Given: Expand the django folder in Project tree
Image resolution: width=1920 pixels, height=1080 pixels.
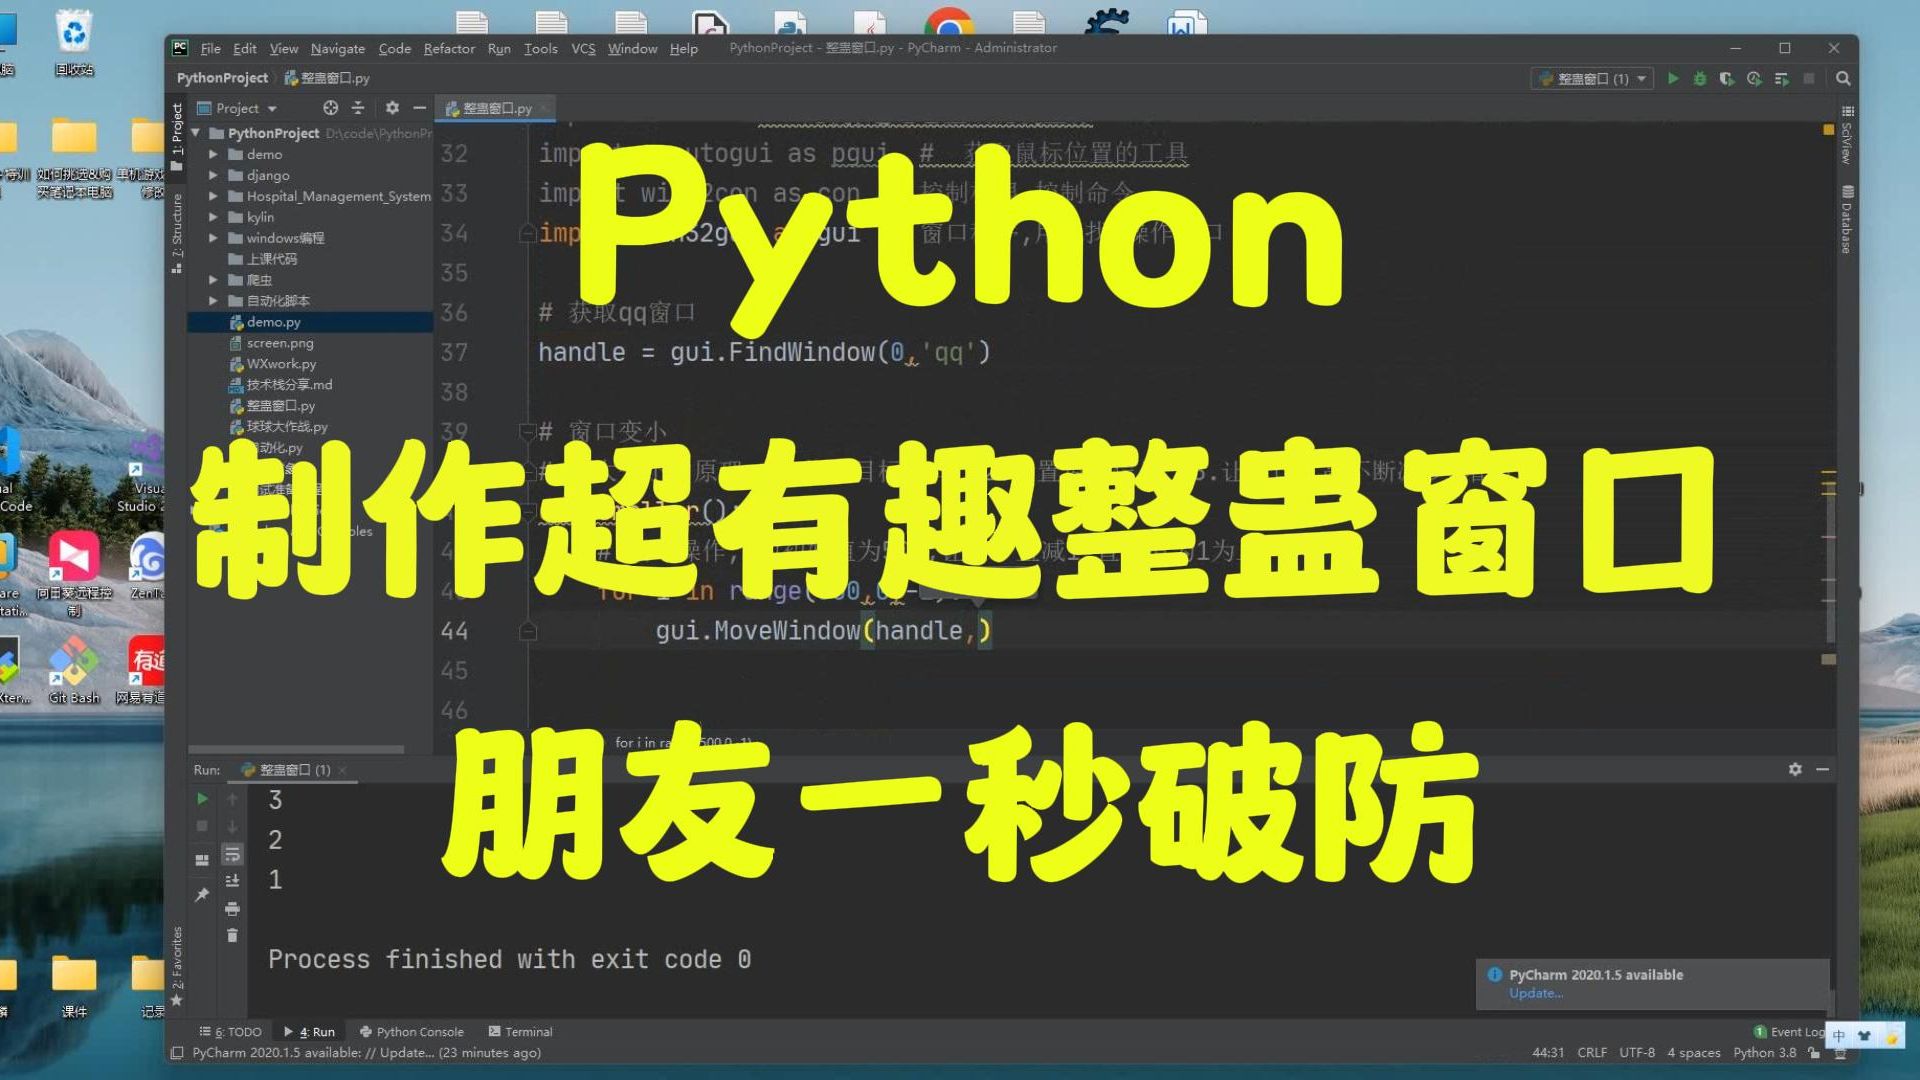Looking at the screenshot, I should tap(212, 175).
